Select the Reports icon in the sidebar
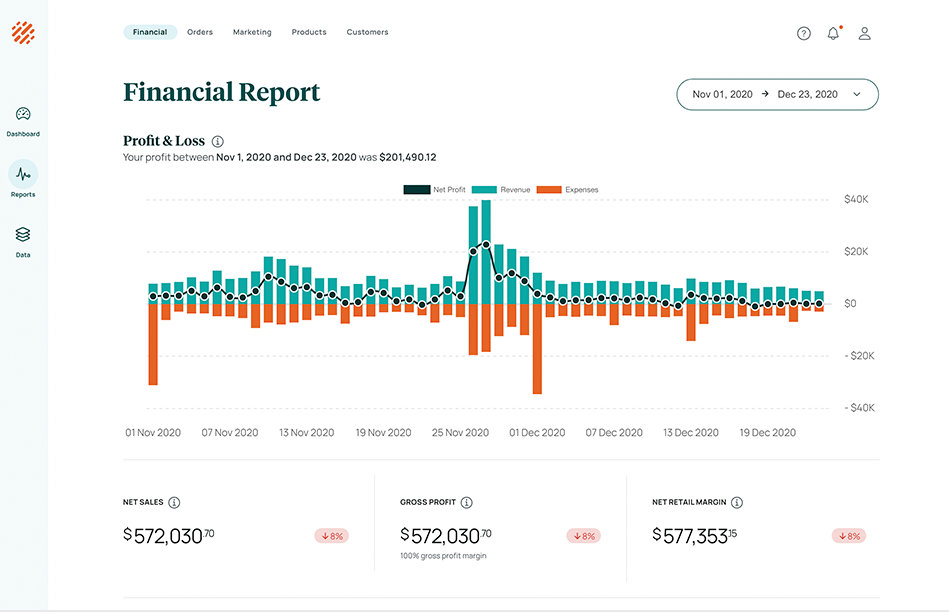This screenshot has width=949, height=612. [23, 176]
